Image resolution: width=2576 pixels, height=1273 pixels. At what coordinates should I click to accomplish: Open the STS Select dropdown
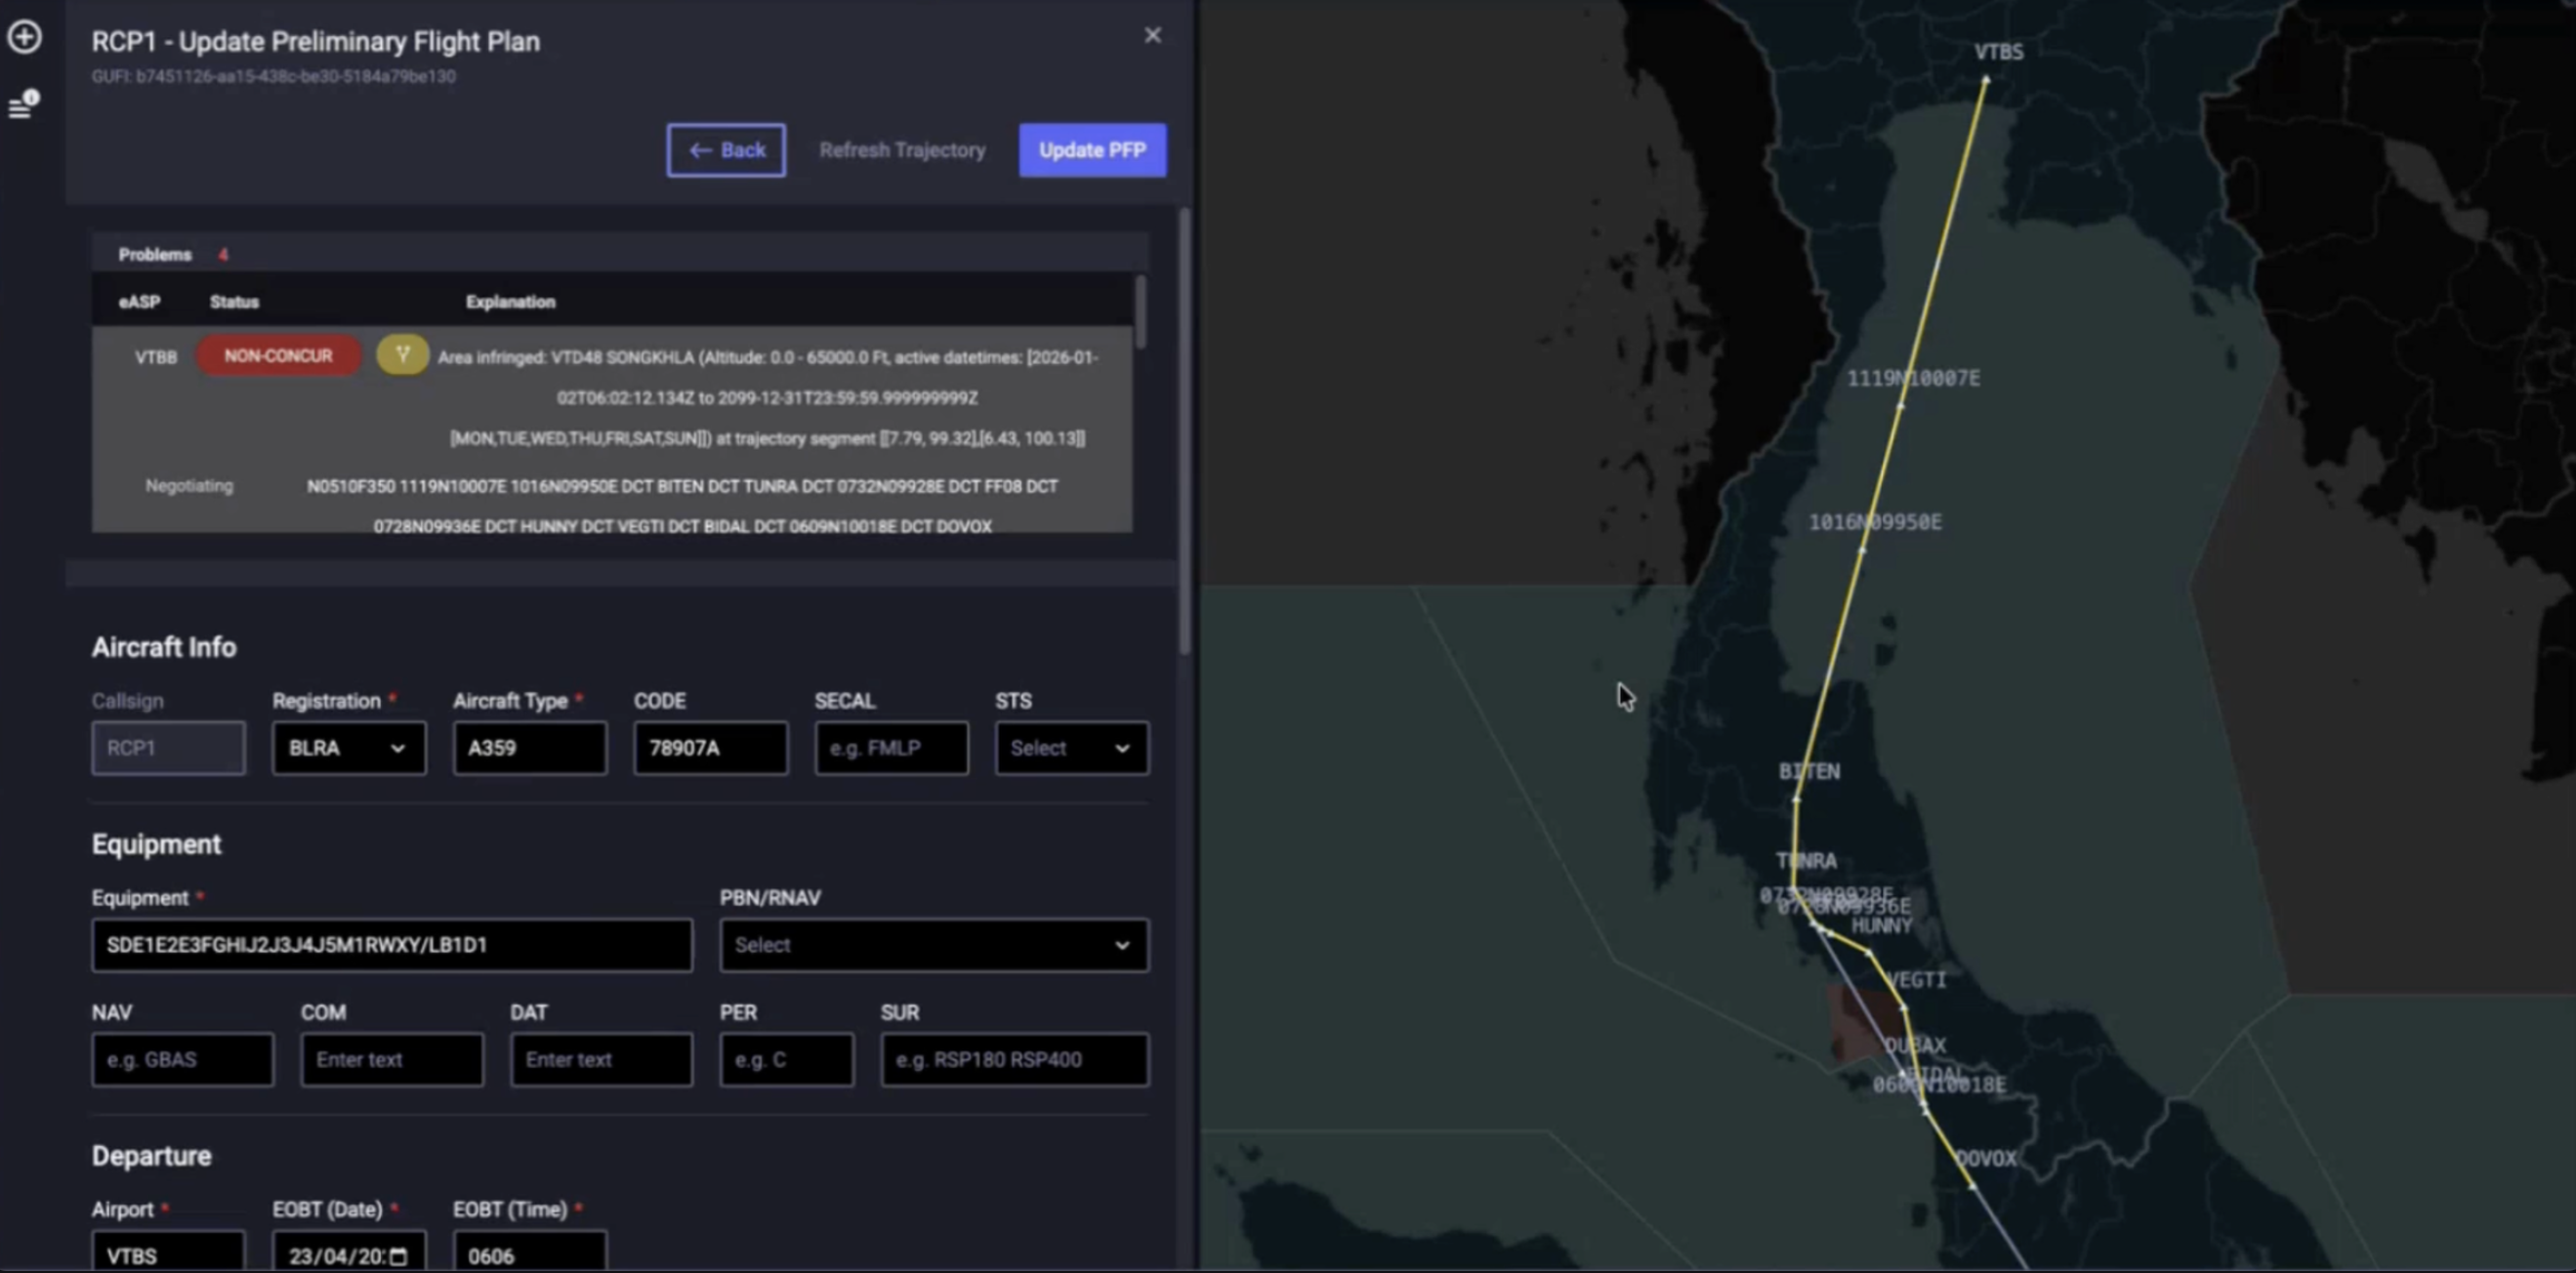1071,748
